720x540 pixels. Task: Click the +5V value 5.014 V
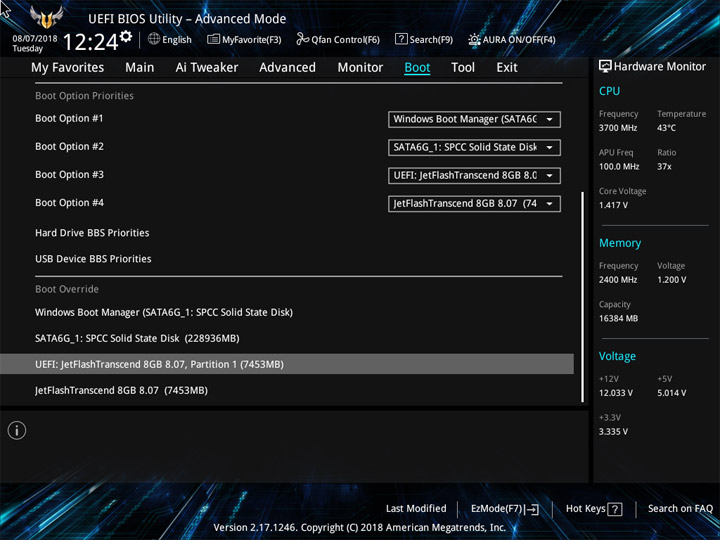pyautogui.click(x=671, y=393)
